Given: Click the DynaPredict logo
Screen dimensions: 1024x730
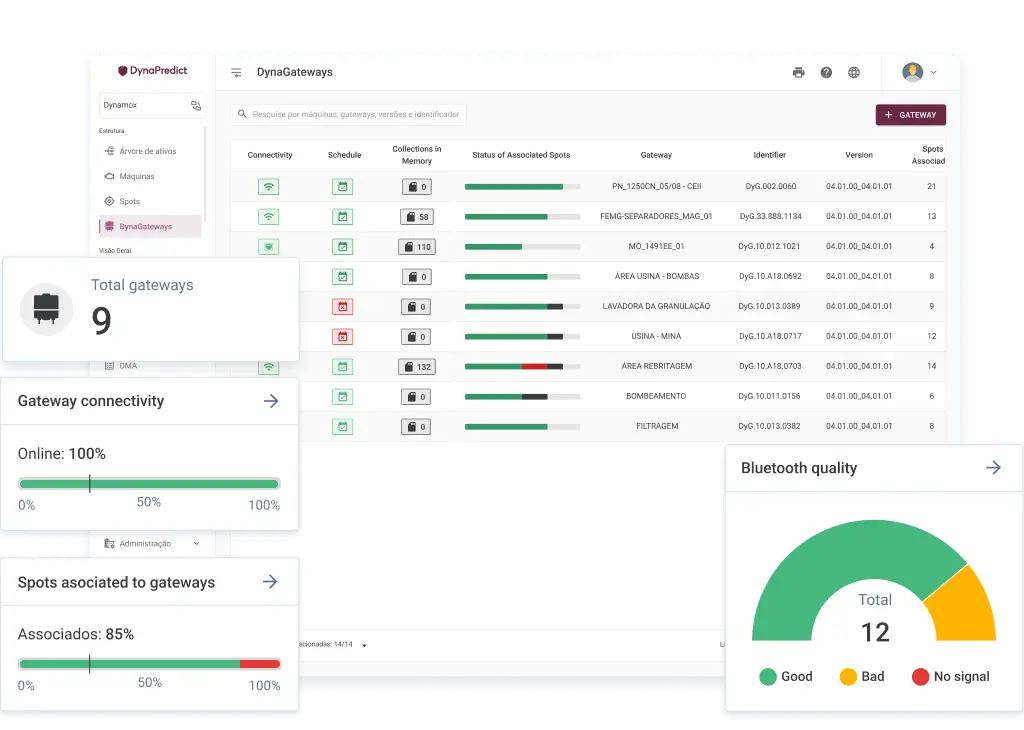Looking at the screenshot, I should [x=152, y=71].
